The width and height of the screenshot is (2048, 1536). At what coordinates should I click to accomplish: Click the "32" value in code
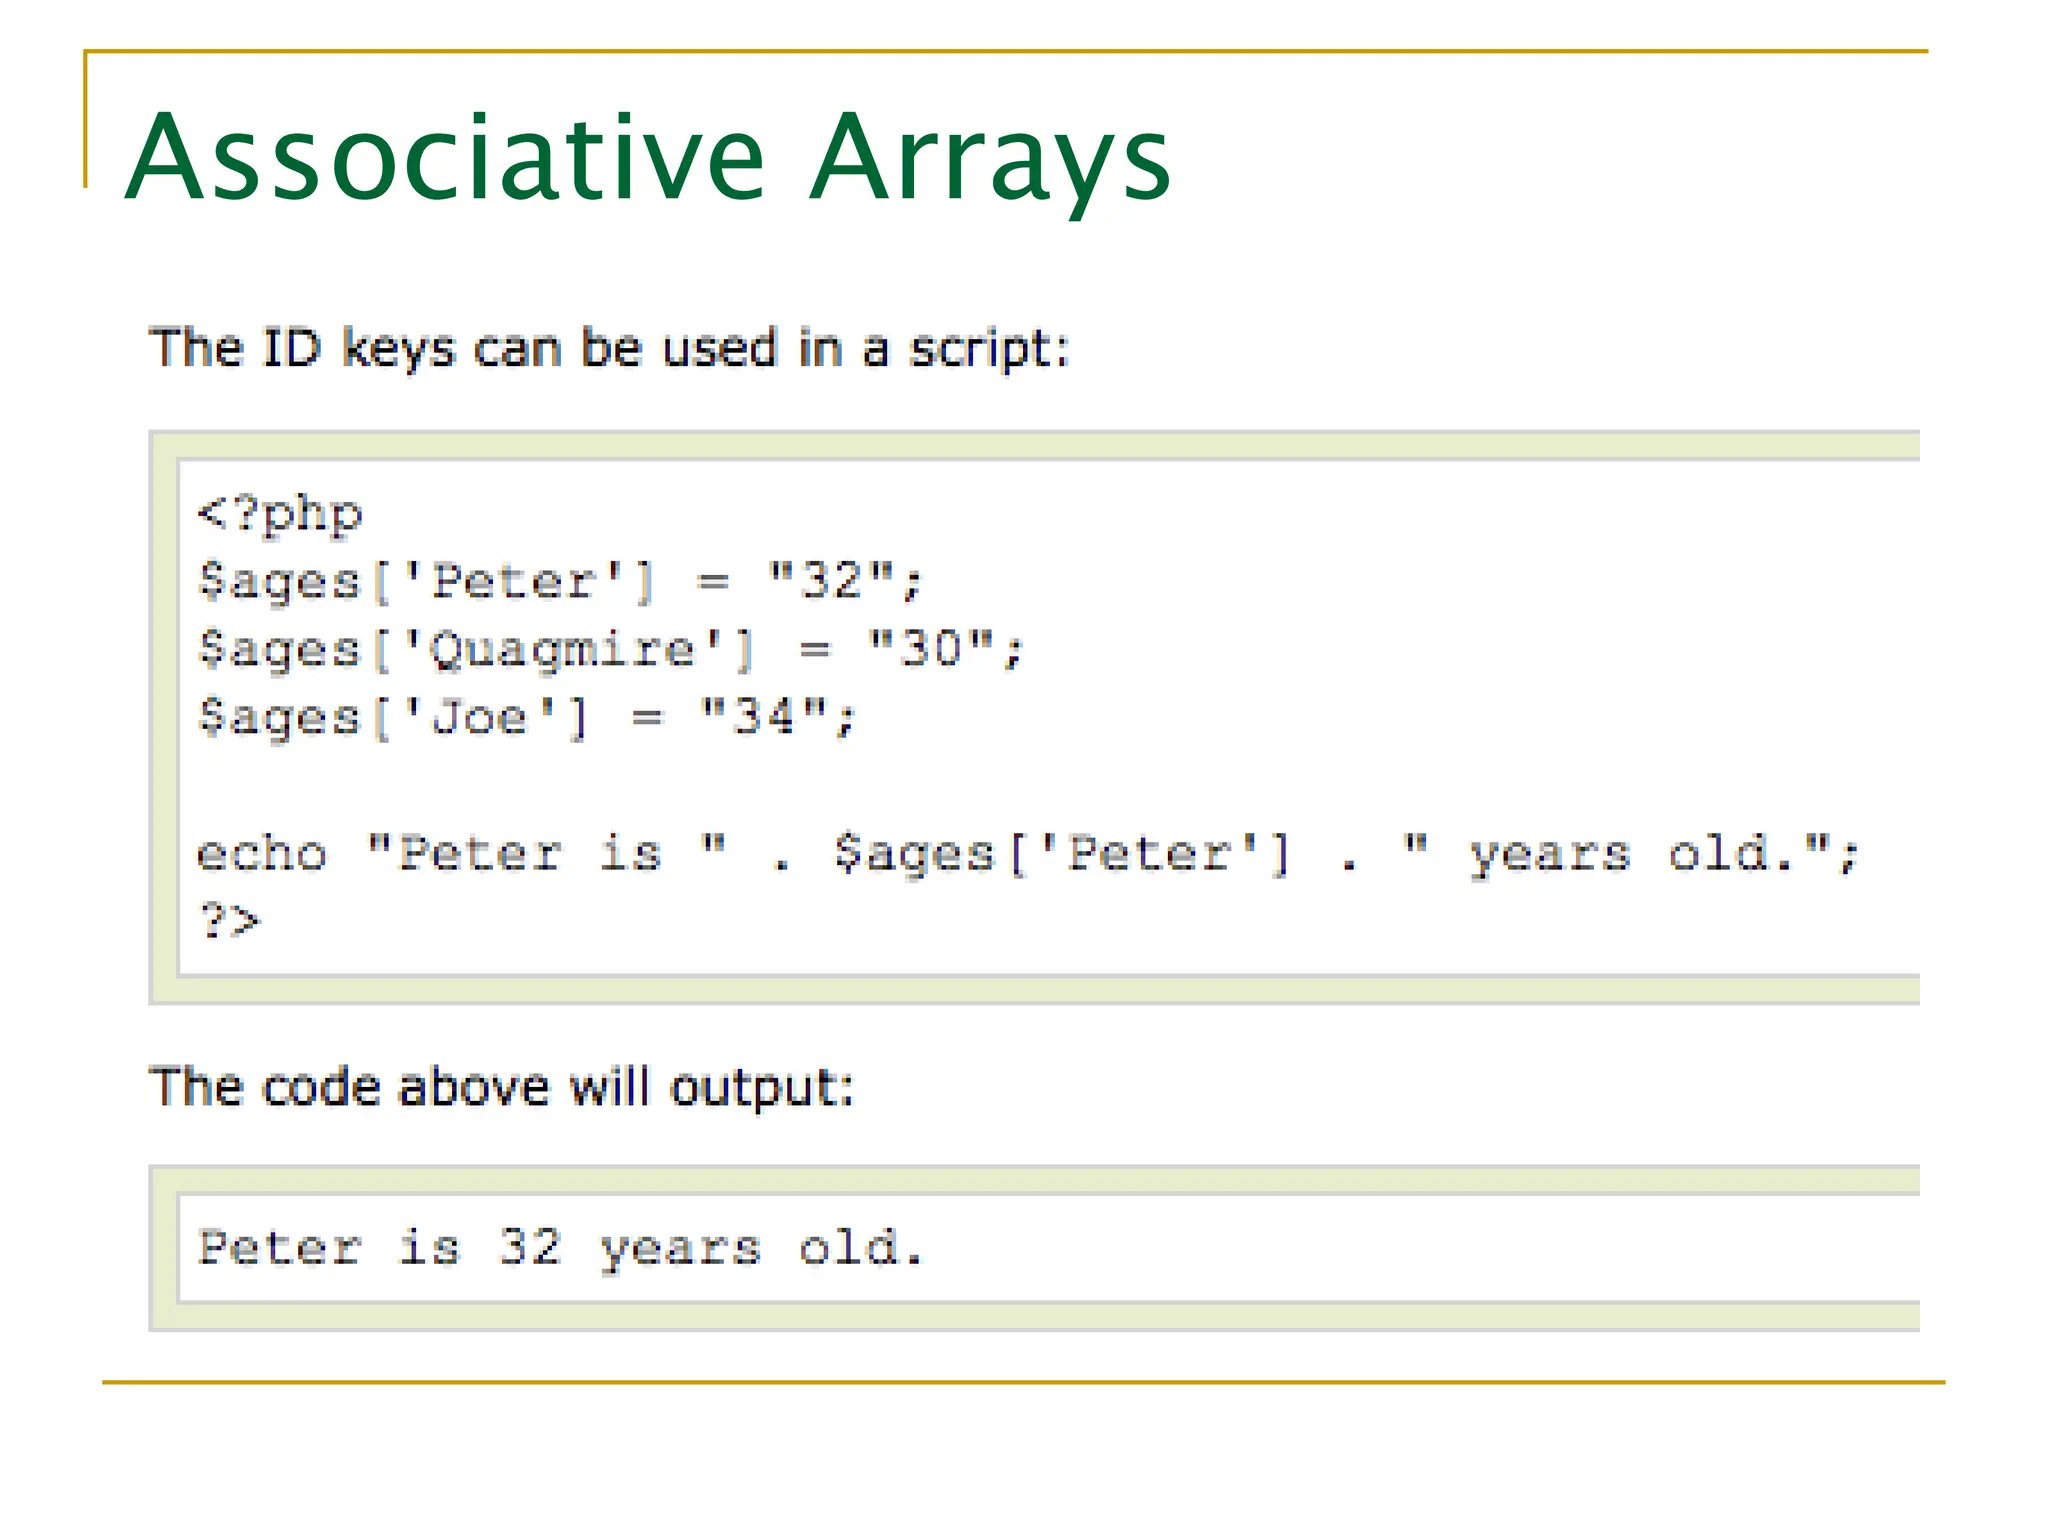[831, 580]
